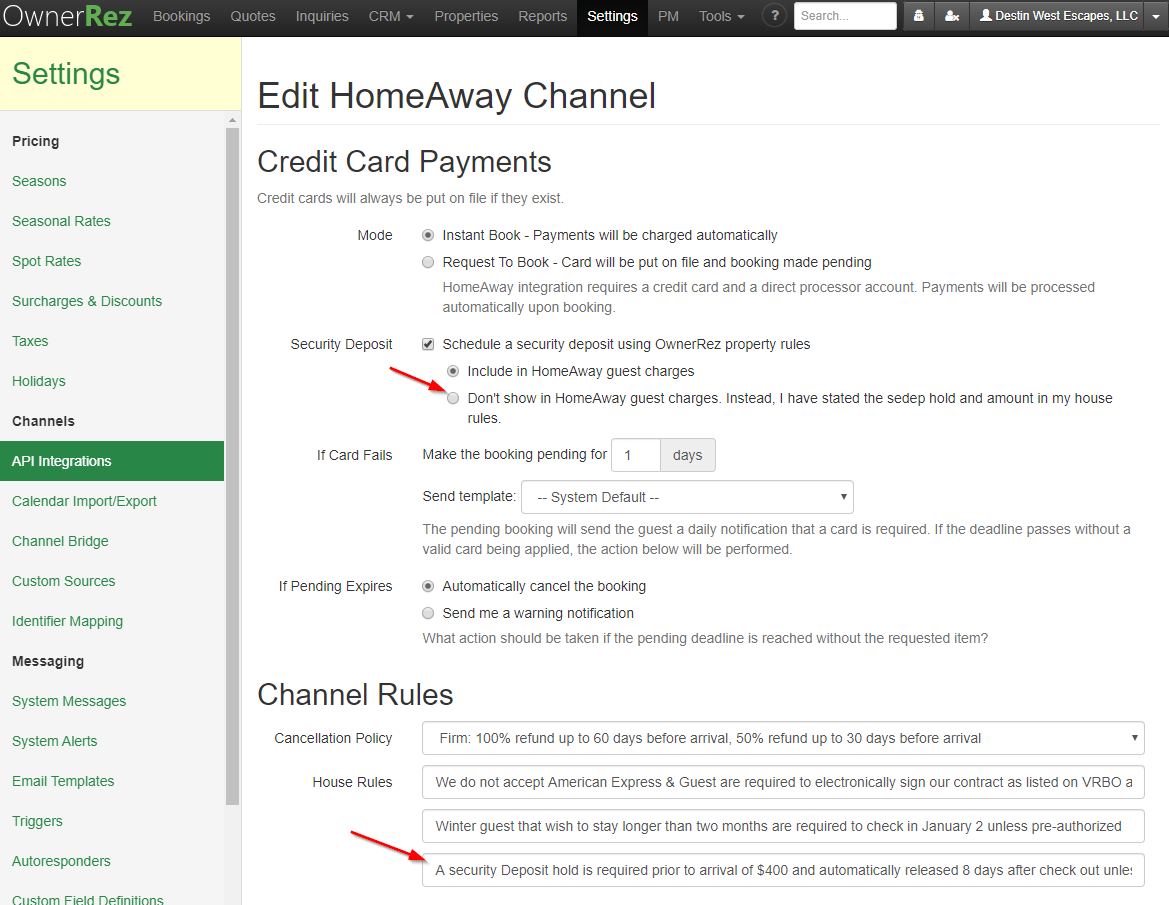
Task: Click the OwnerRez logo
Action: [x=67, y=16]
